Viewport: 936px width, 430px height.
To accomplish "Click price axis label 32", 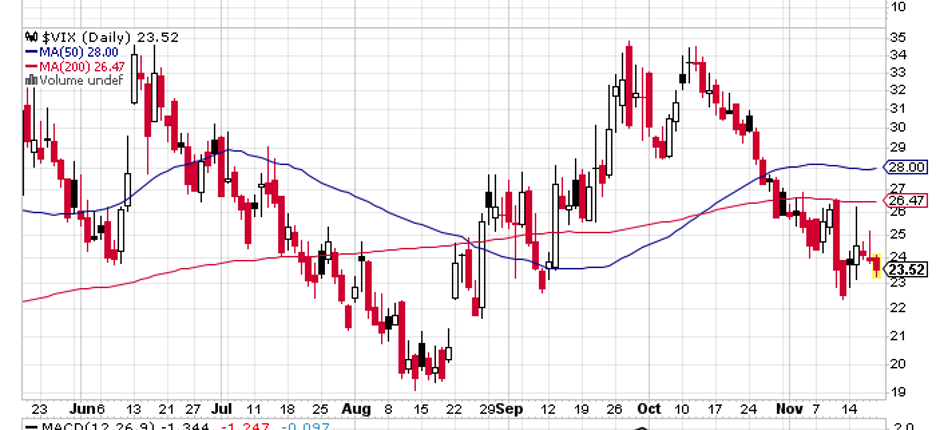I will [x=898, y=90].
